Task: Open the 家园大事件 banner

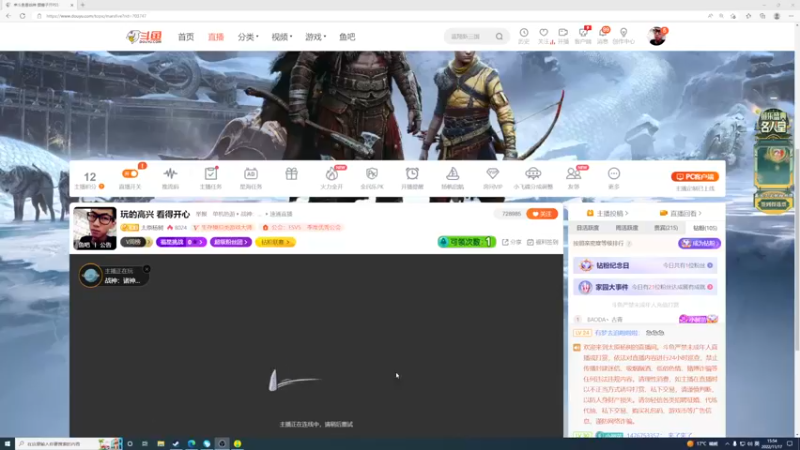Action: tap(645, 287)
